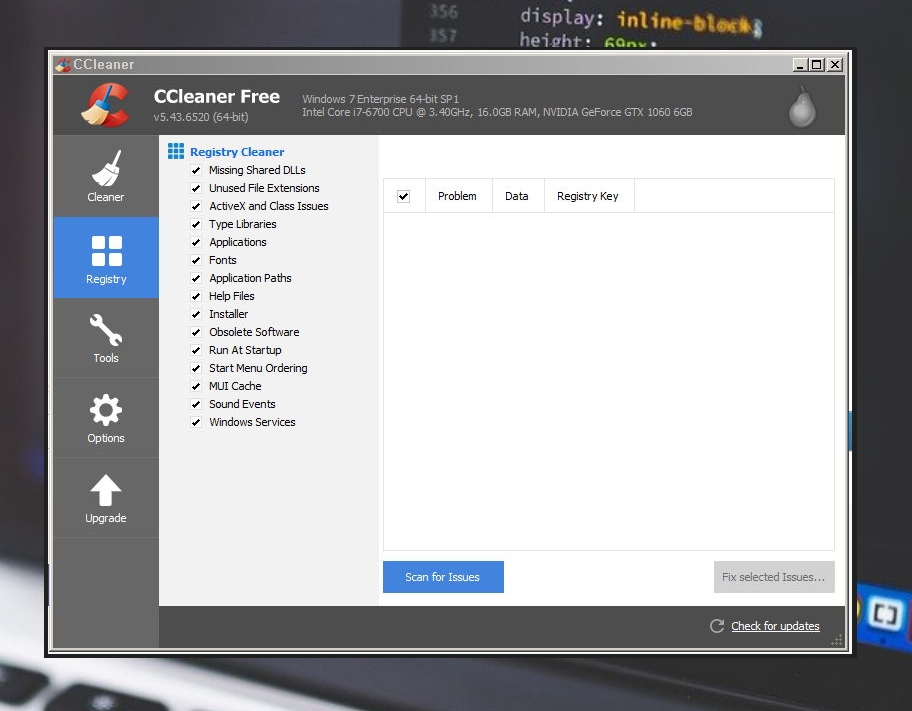Image resolution: width=912 pixels, height=711 pixels.
Task: Click the CCleaner Free title text
Action: click(216, 97)
